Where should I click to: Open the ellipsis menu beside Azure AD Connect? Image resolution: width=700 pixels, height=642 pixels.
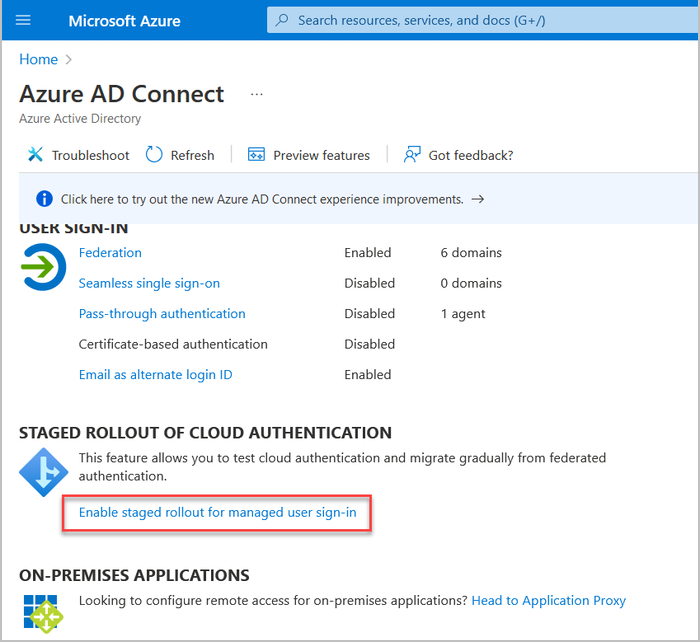(257, 94)
